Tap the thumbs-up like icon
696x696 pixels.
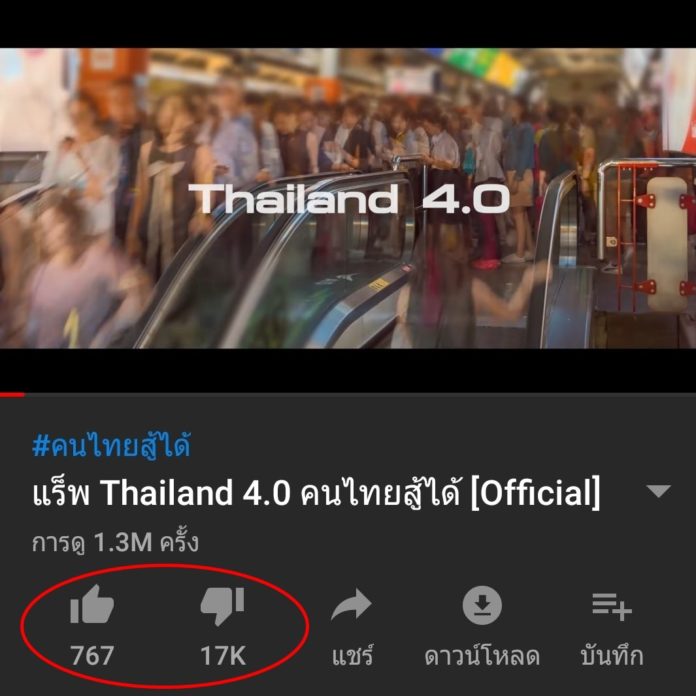coord(92,605)
